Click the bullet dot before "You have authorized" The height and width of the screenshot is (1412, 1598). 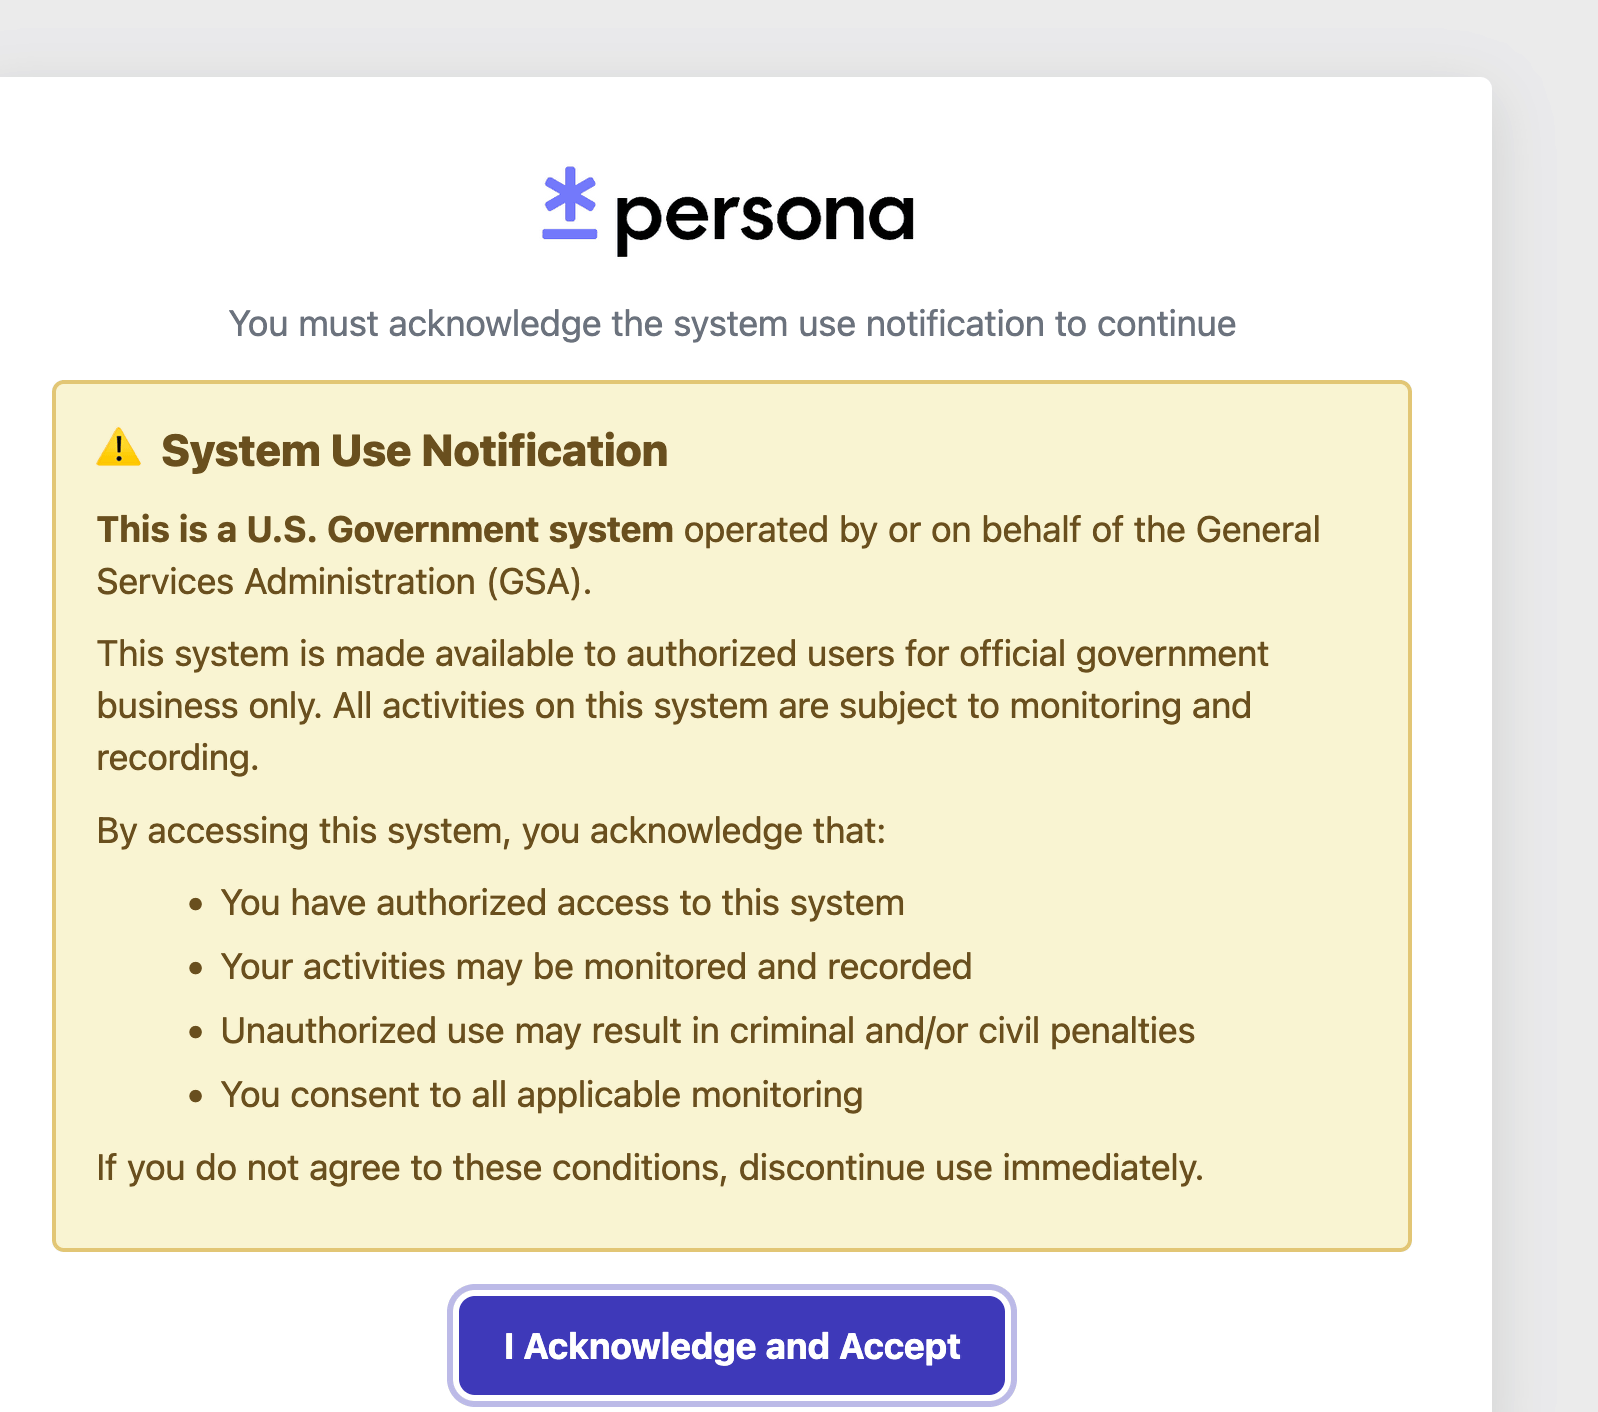click(x=196, y=905)
